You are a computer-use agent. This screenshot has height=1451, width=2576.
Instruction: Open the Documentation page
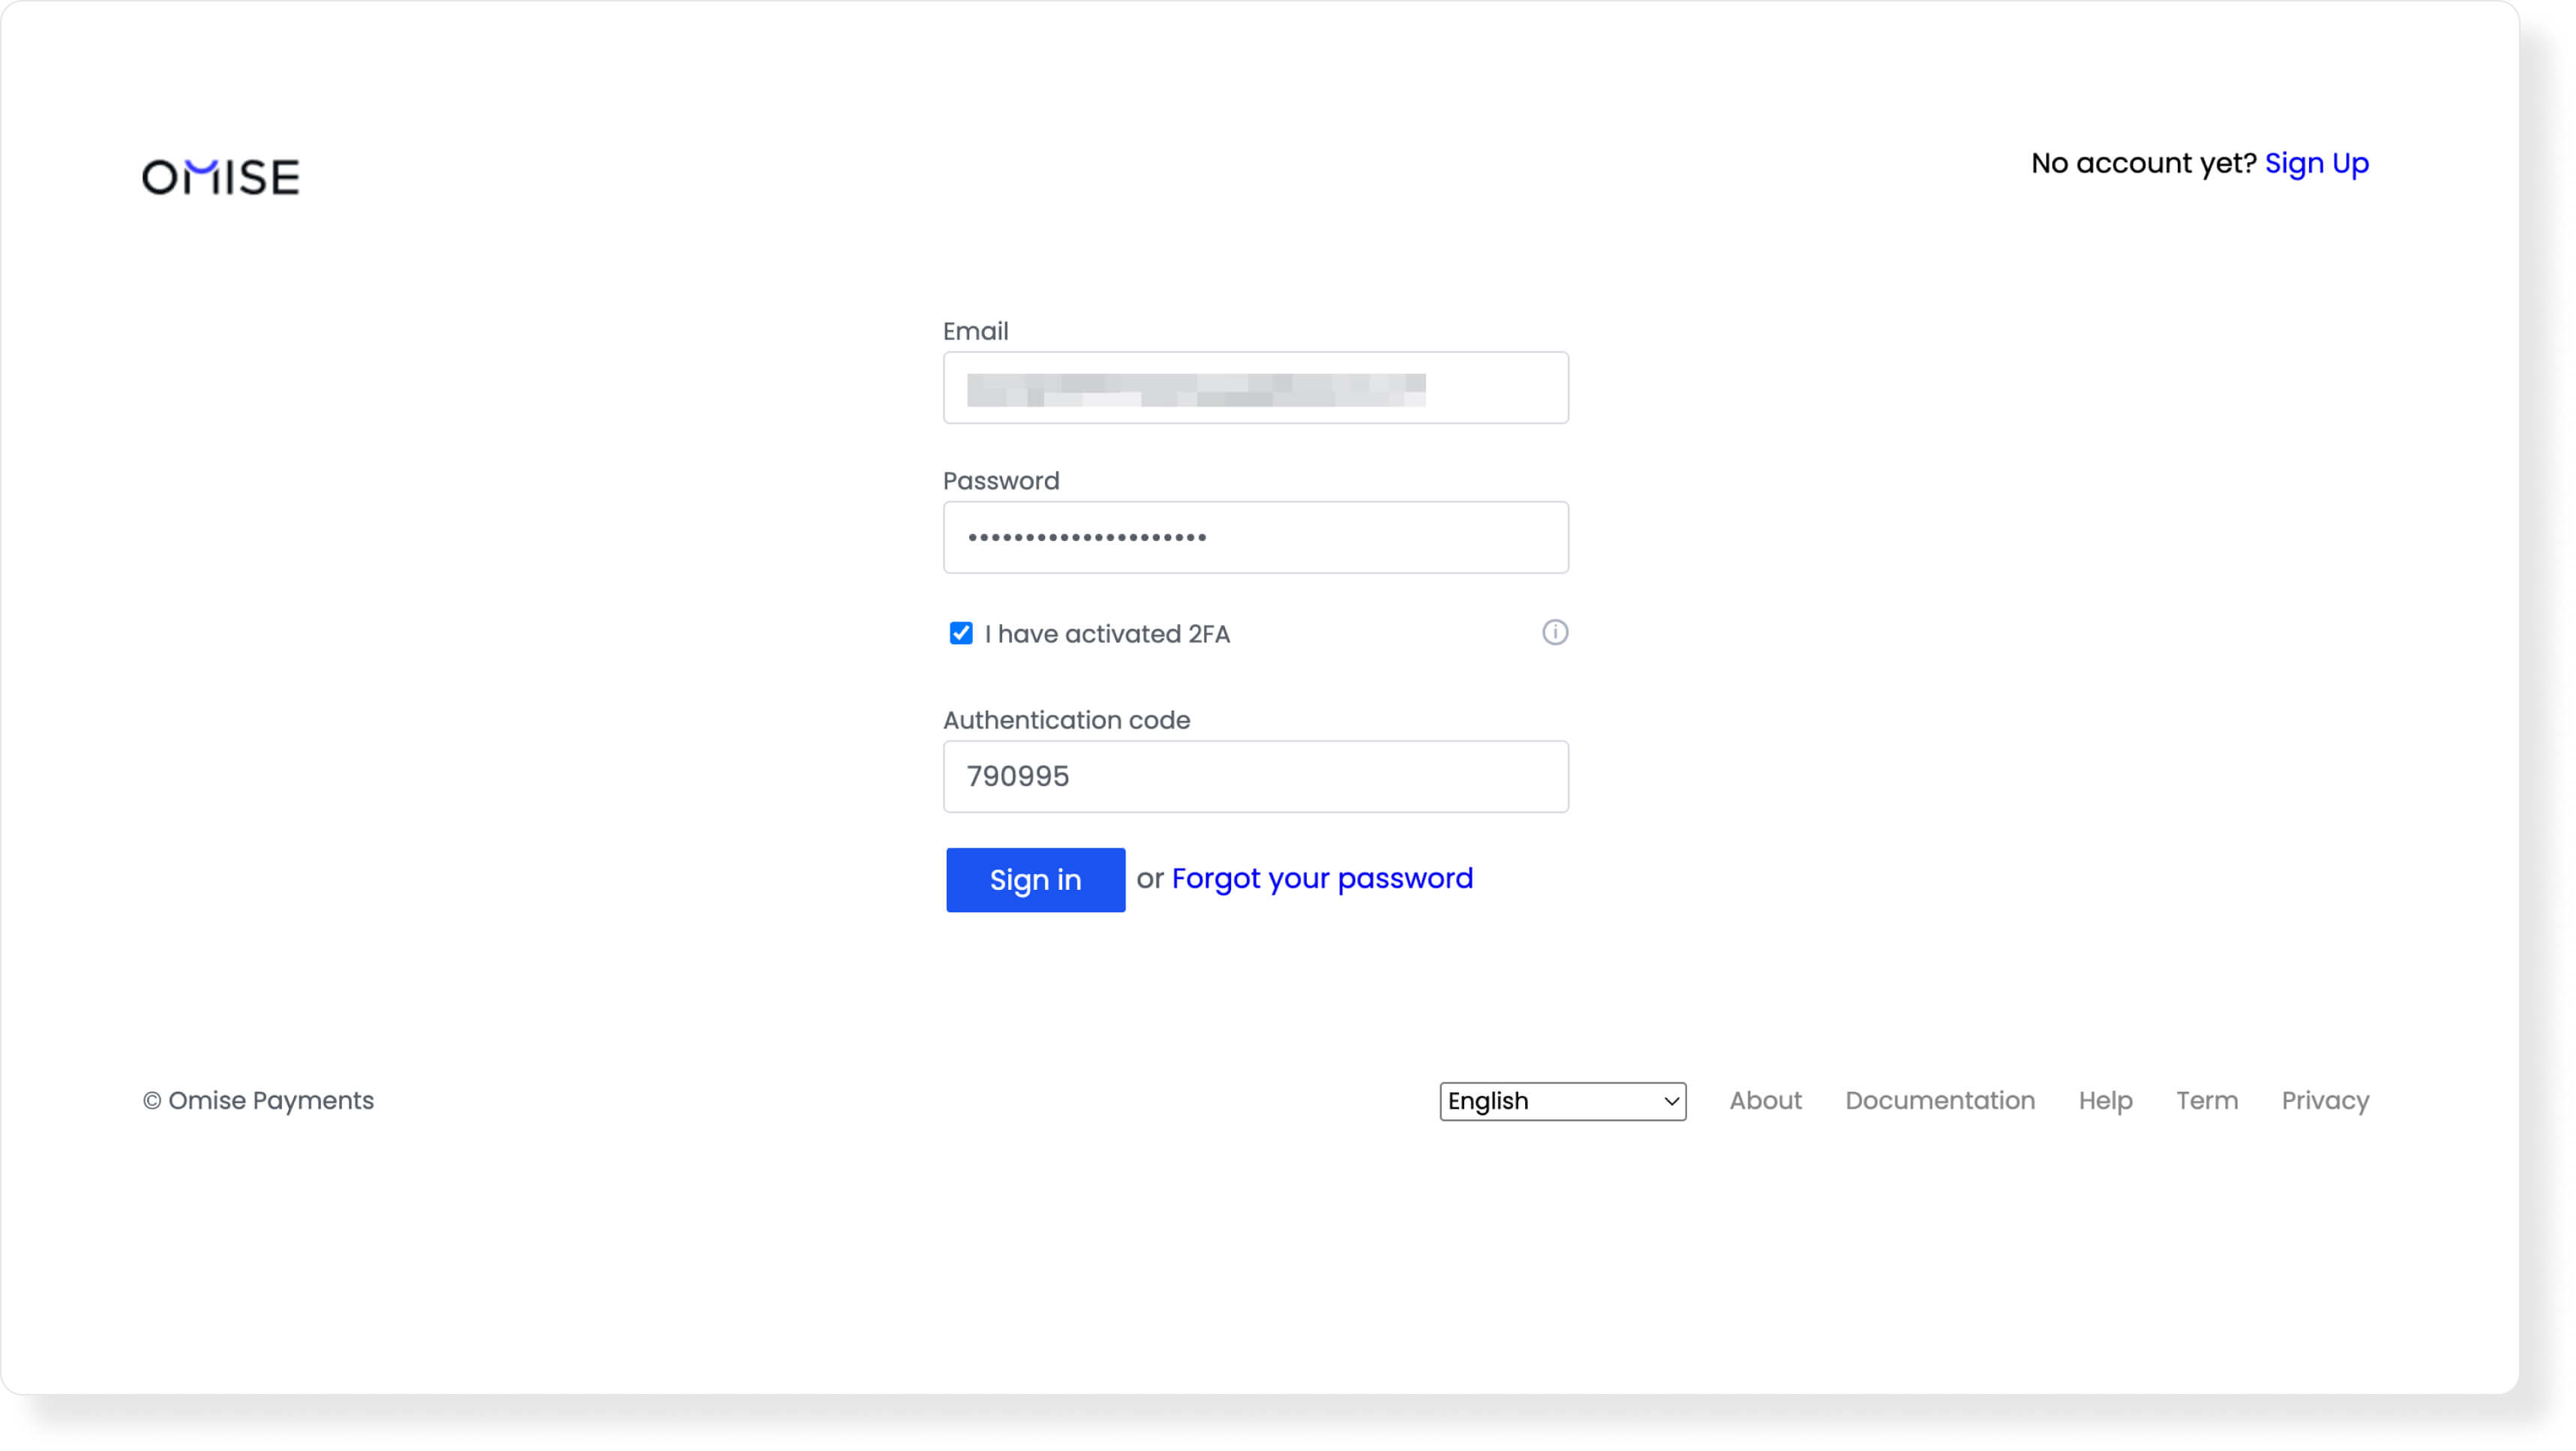click(x=1940, y=1100)
